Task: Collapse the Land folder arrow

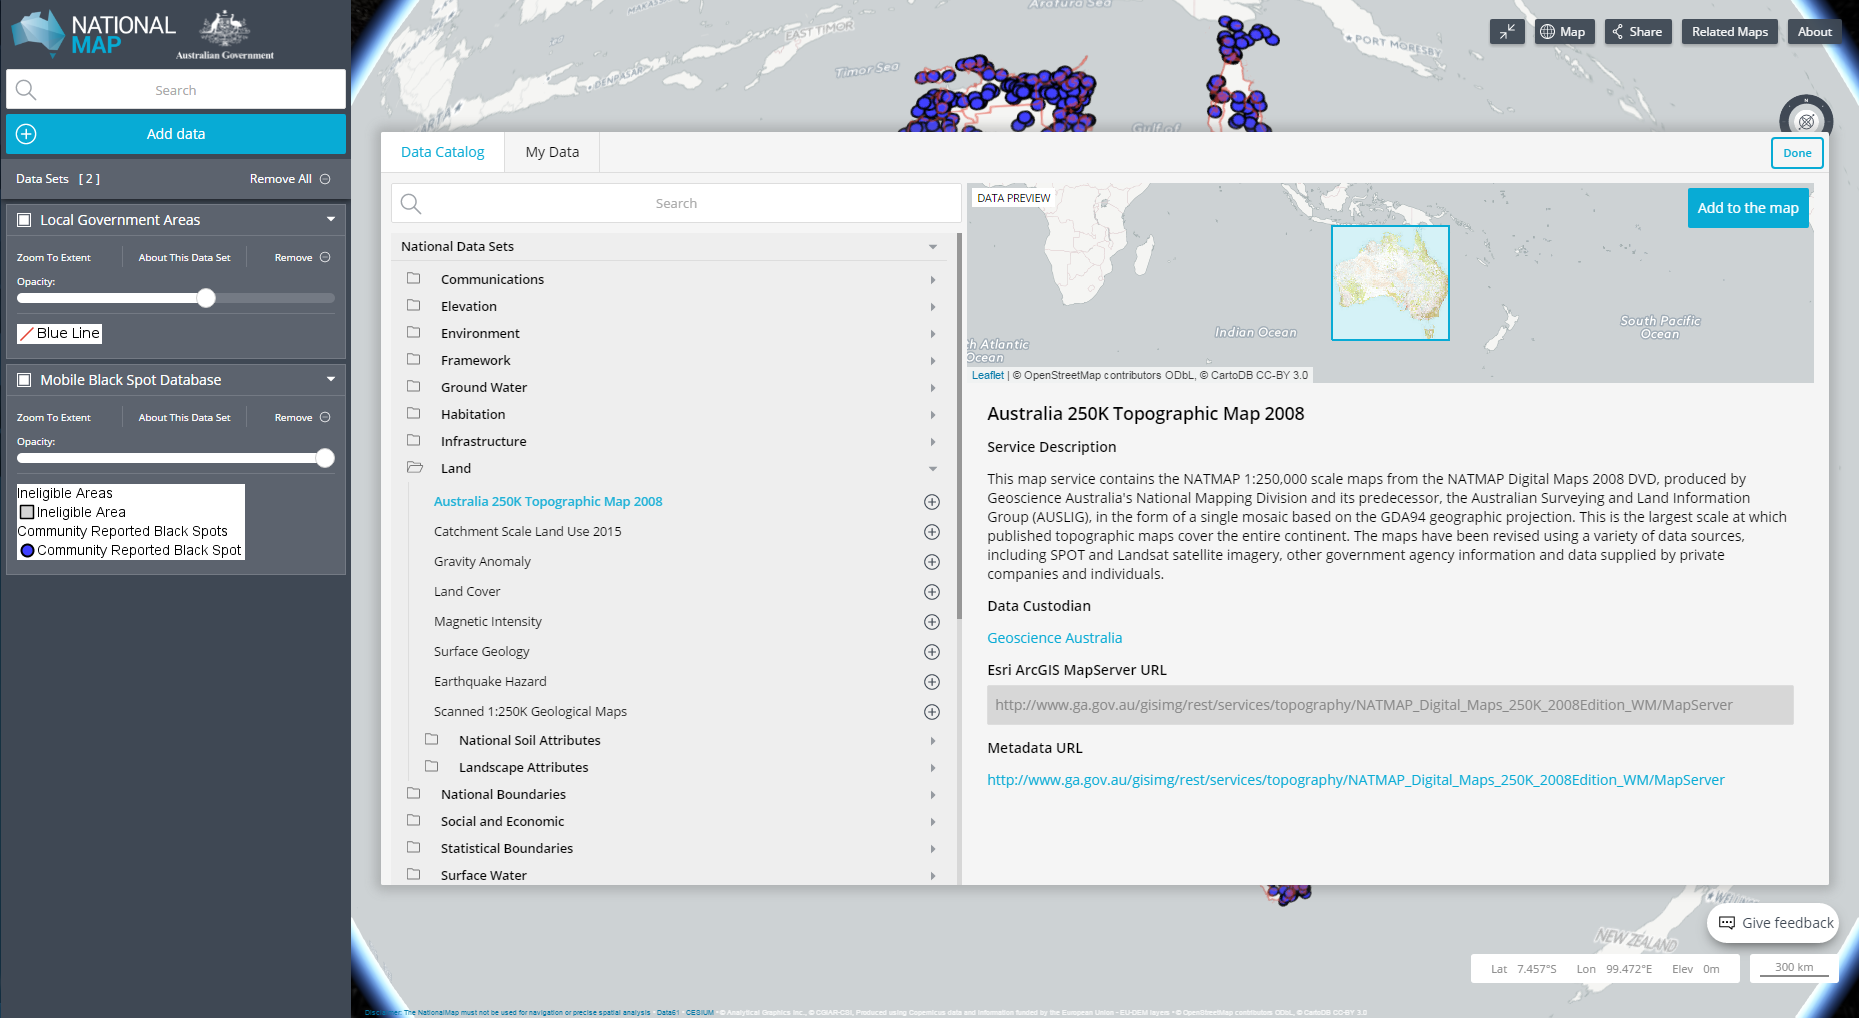Action: 933,469
